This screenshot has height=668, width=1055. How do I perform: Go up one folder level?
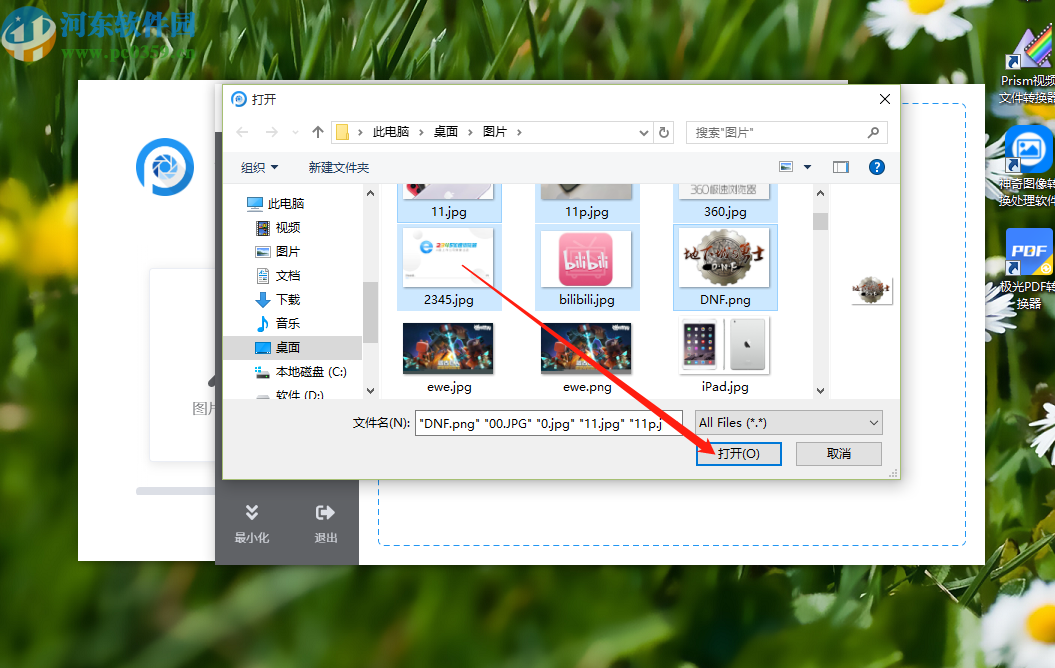point(318,133)
